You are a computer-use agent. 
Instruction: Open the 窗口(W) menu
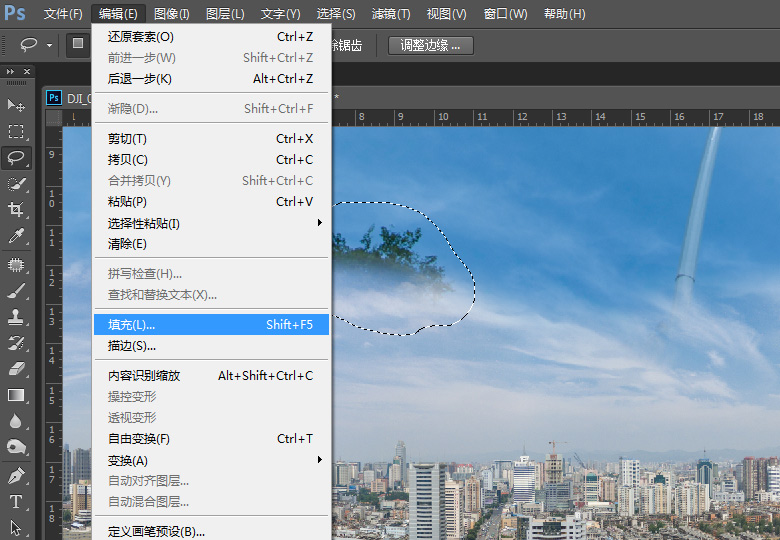click(x=505, y=14)
